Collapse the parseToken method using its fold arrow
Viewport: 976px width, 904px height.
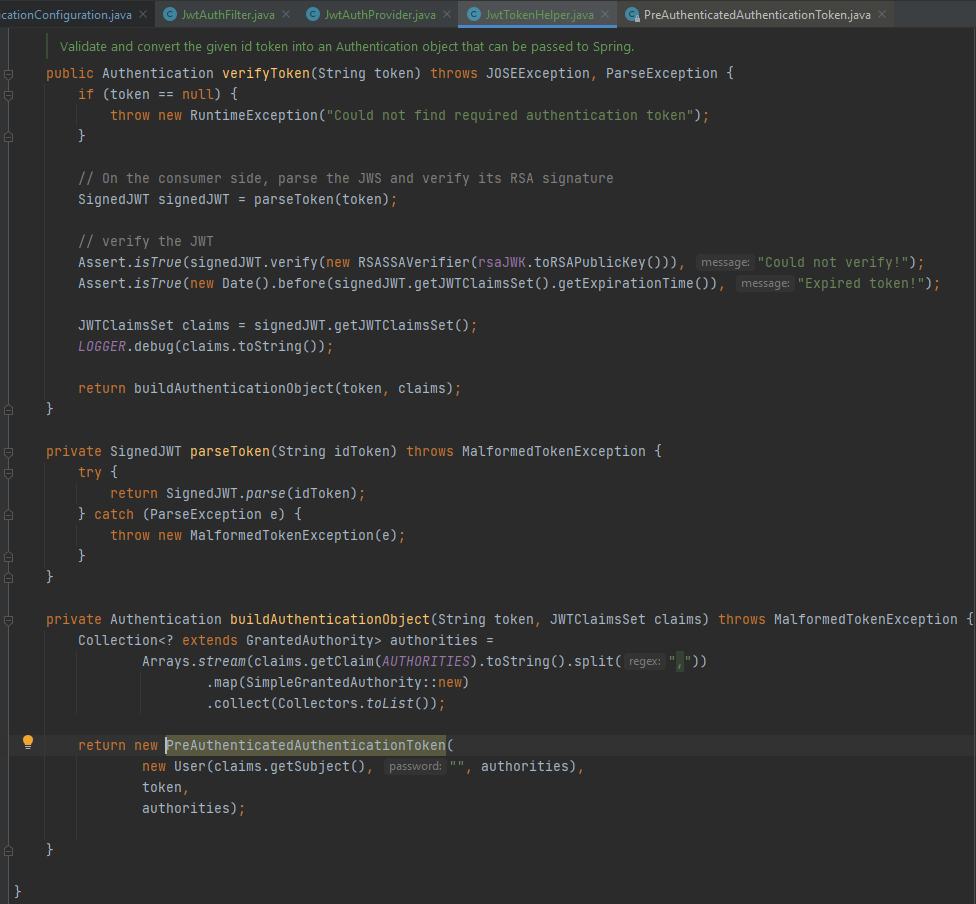click(8, 451)
